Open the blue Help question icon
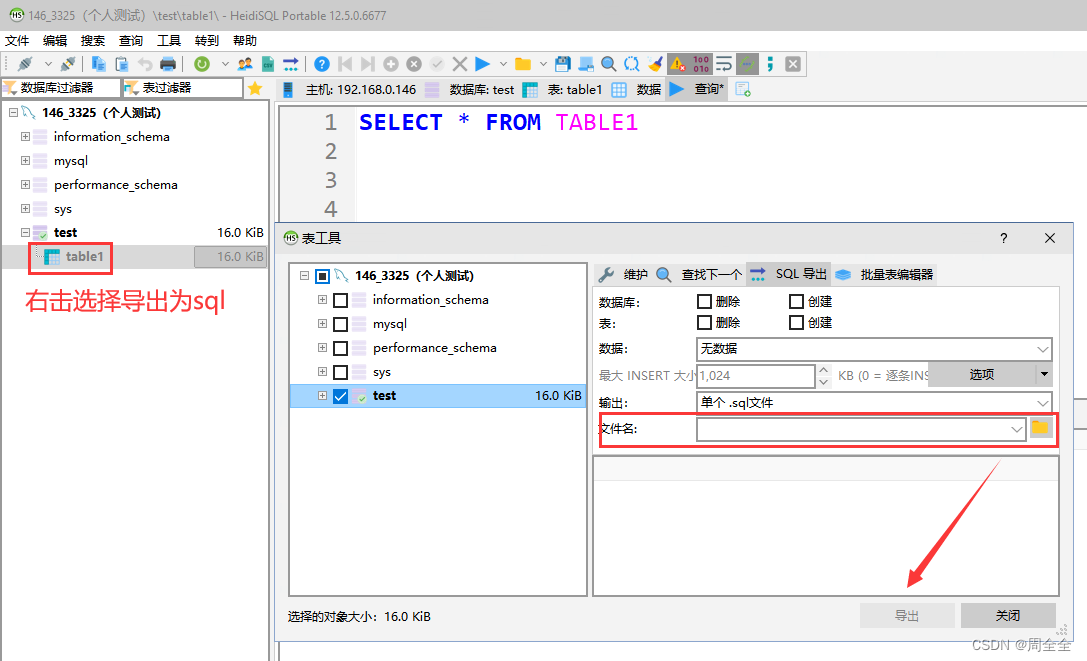This screenshot has width=1087, height=661. pyautogui.click(x=322, y=65)
